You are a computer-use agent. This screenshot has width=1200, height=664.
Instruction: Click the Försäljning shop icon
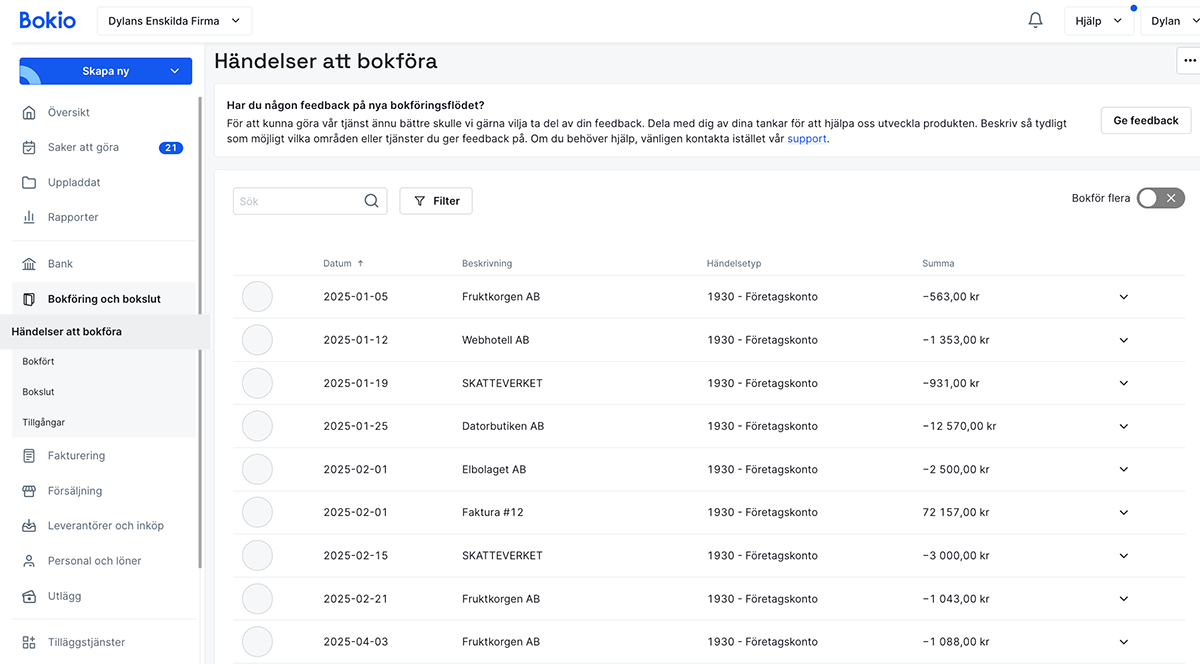(29, 491)
